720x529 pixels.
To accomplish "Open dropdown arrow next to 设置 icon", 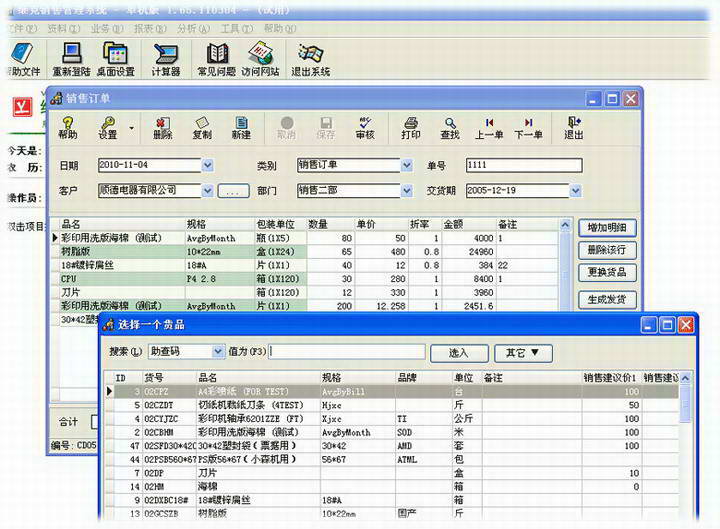I will [132, 128].
